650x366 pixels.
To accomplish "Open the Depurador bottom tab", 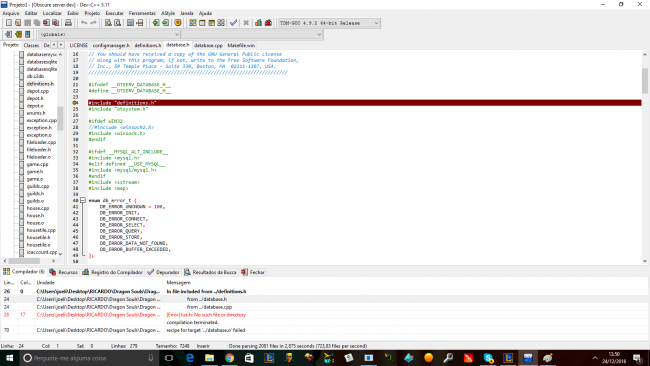I will 163,272.
